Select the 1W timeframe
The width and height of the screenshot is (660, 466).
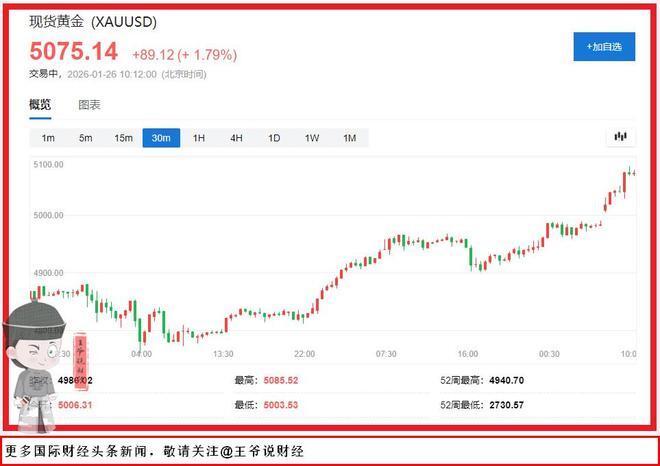coord(312,138)
